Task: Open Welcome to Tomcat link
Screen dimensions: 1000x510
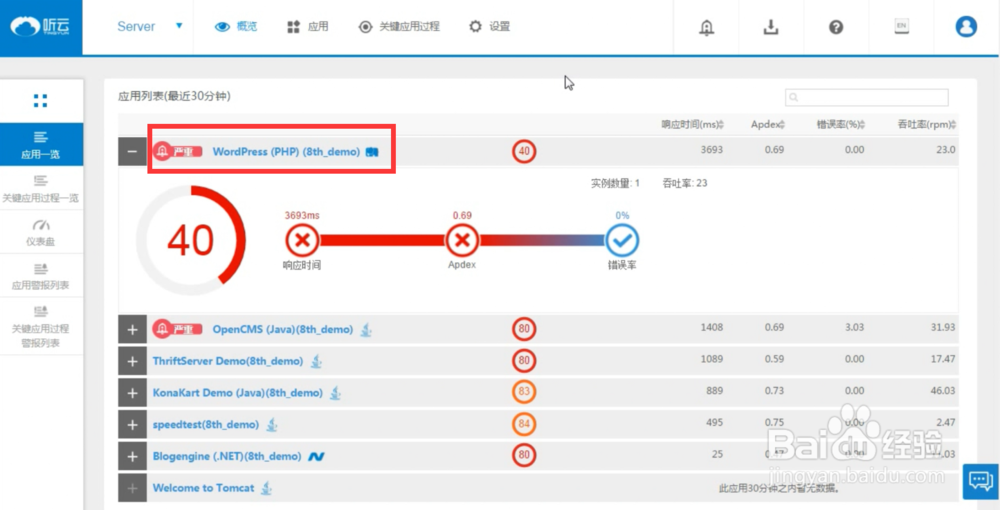Action: click(203, 488)
